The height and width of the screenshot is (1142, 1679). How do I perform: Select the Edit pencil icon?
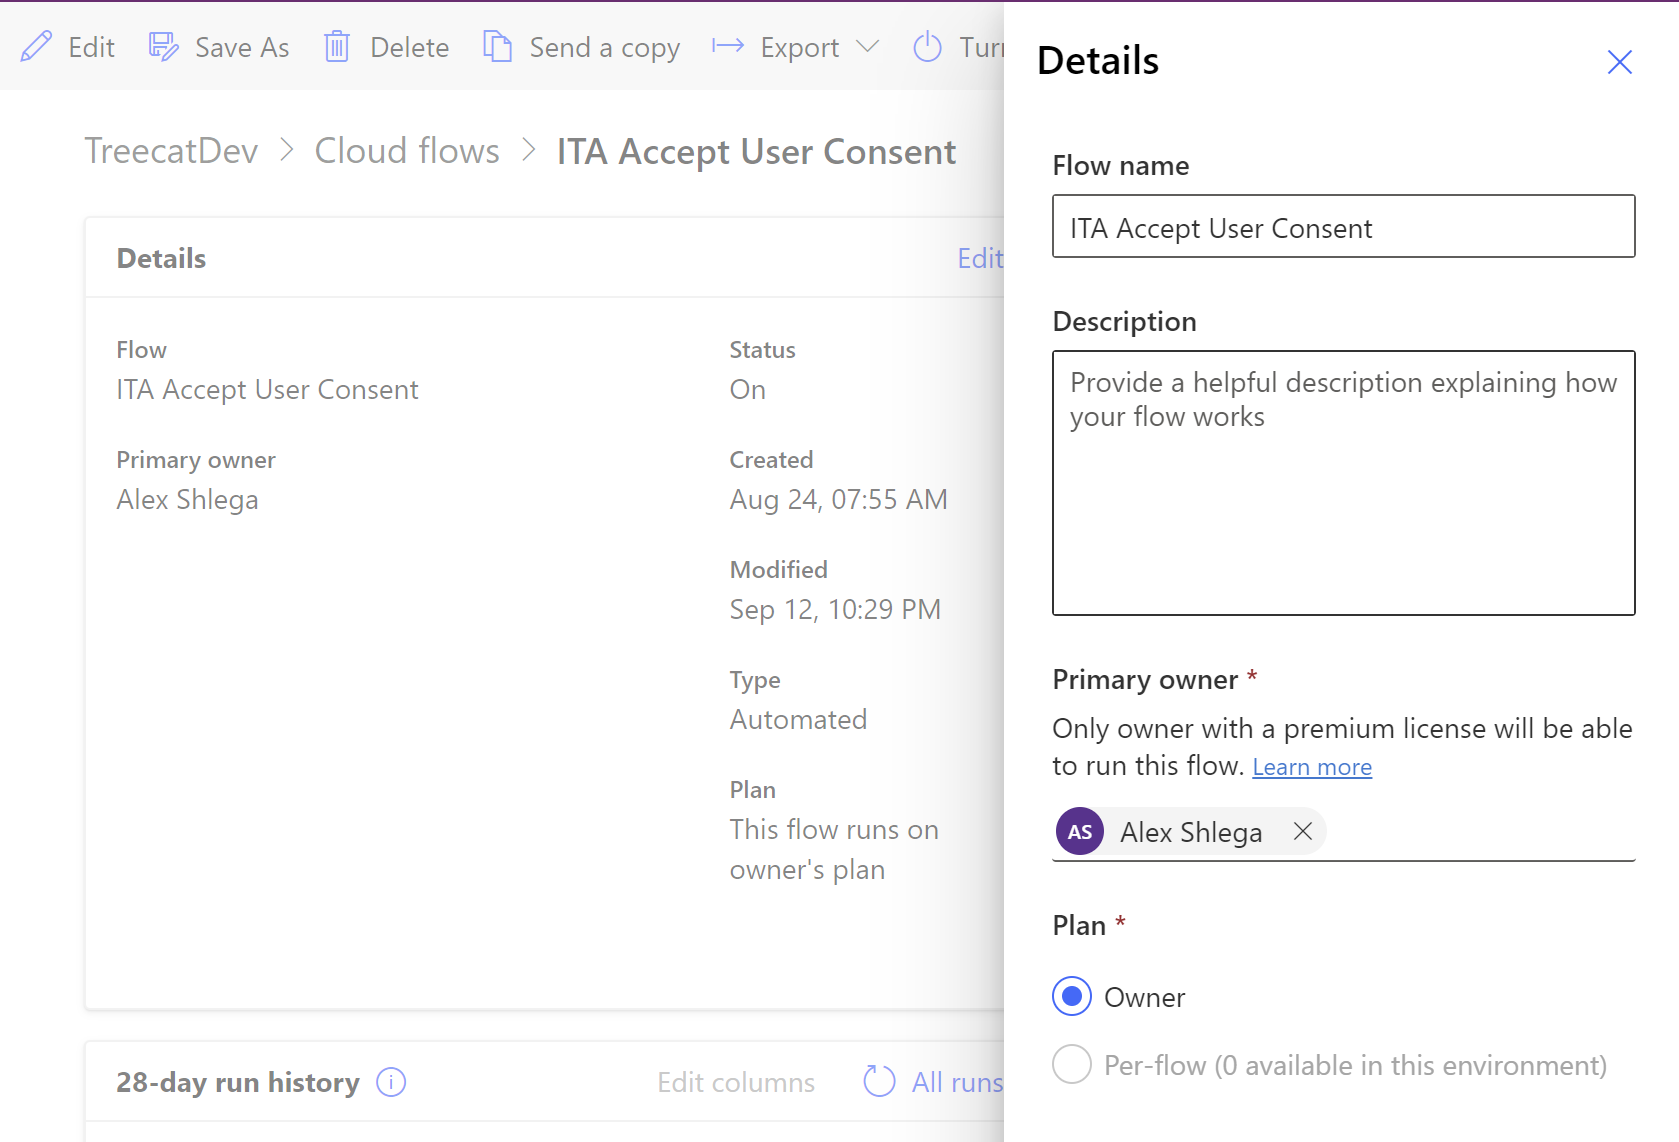[37, 46]
